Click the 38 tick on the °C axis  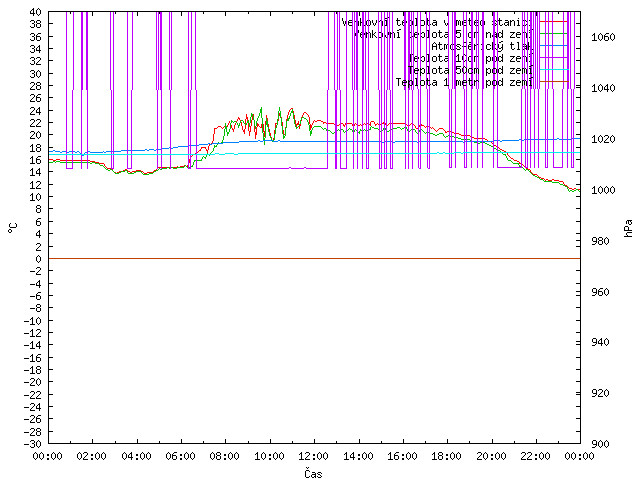36,24
